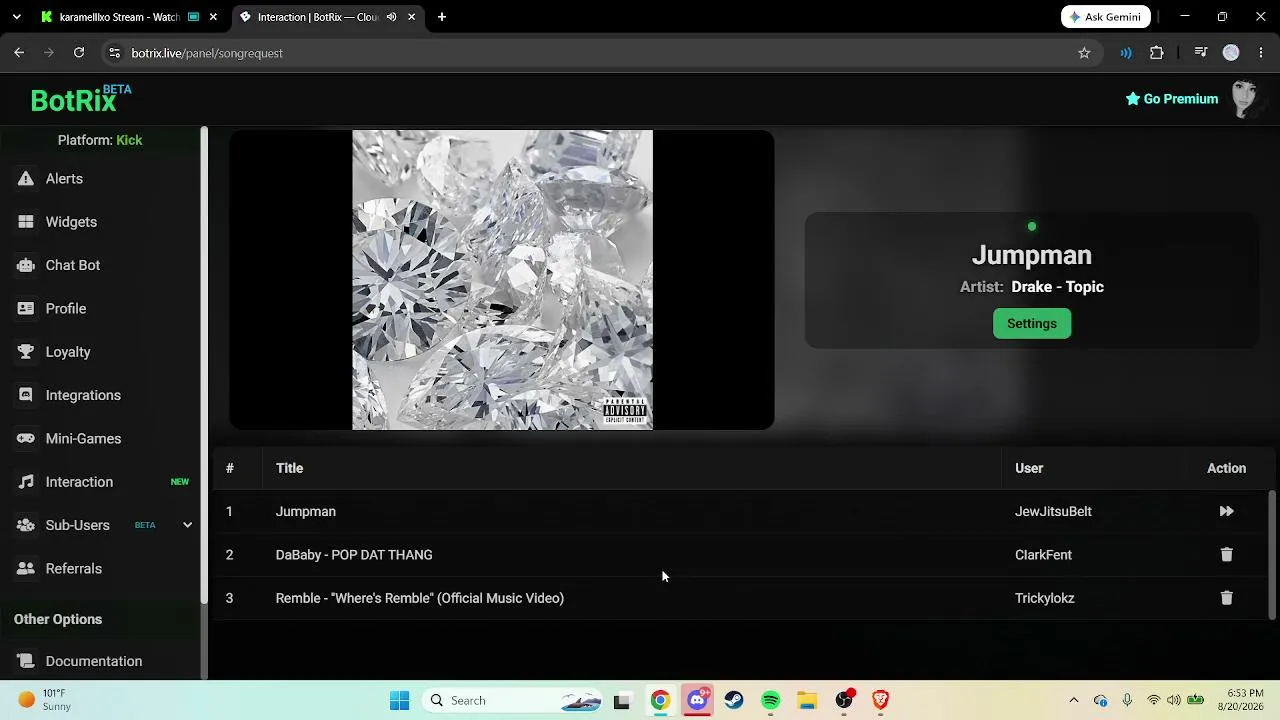Open the Widgets sidebar section

71,222
